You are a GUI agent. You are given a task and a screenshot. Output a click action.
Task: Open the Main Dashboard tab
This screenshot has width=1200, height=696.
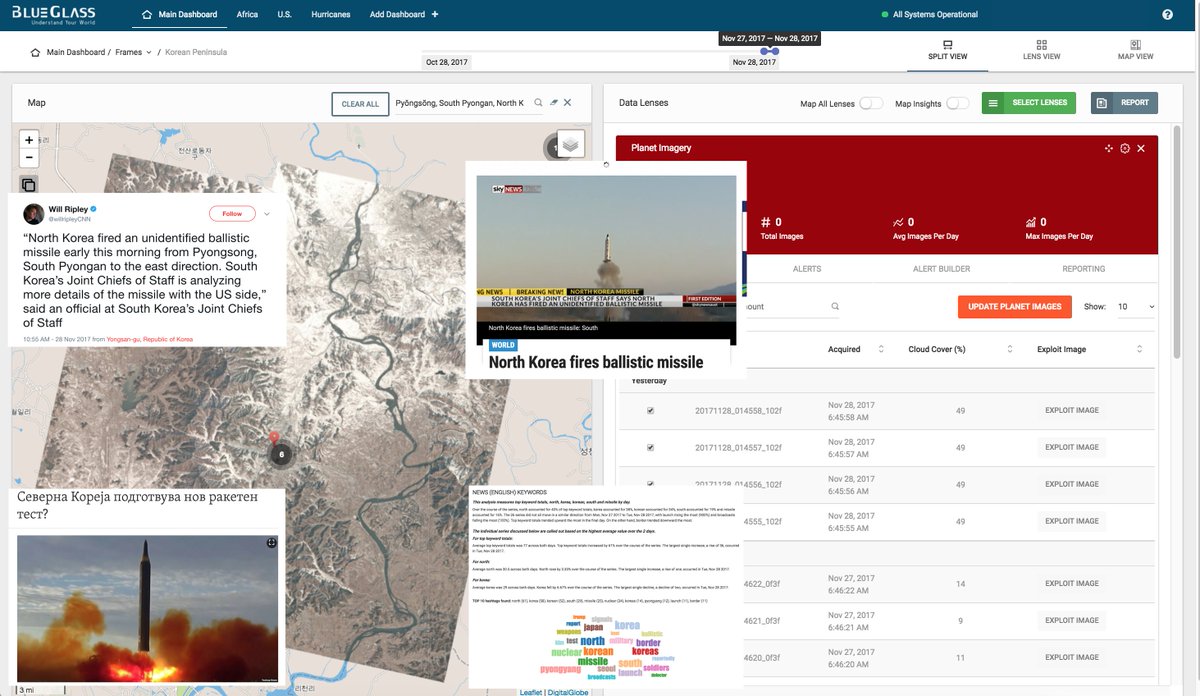click(x=179, y=15)
